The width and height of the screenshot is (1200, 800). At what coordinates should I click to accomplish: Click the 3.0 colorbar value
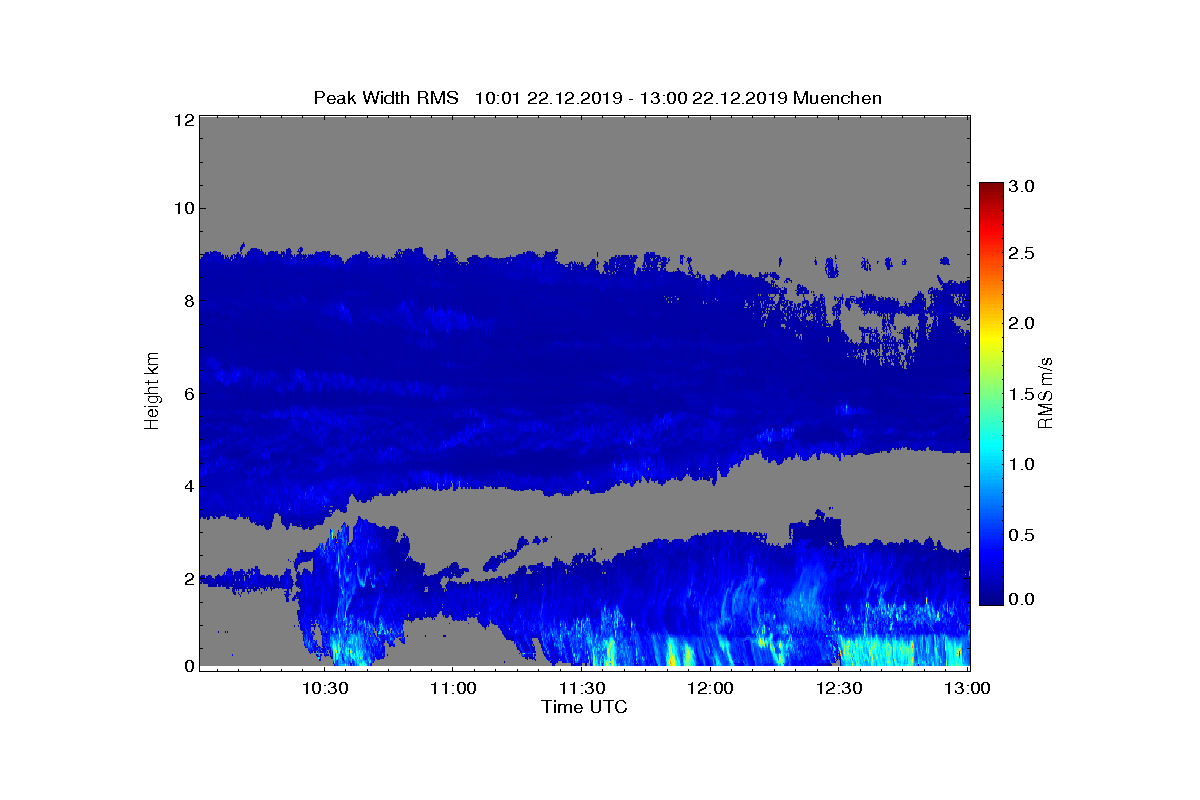1021,185
